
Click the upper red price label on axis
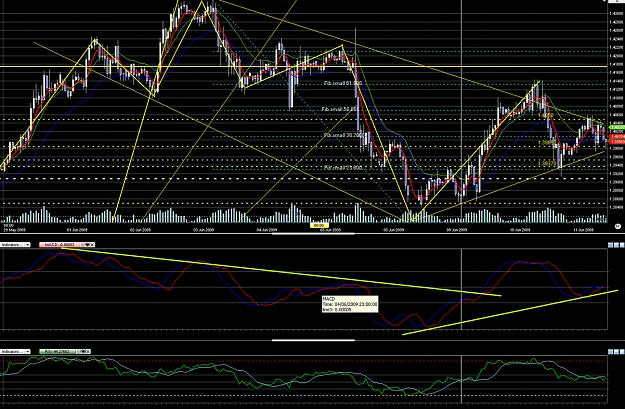(617, 136)
